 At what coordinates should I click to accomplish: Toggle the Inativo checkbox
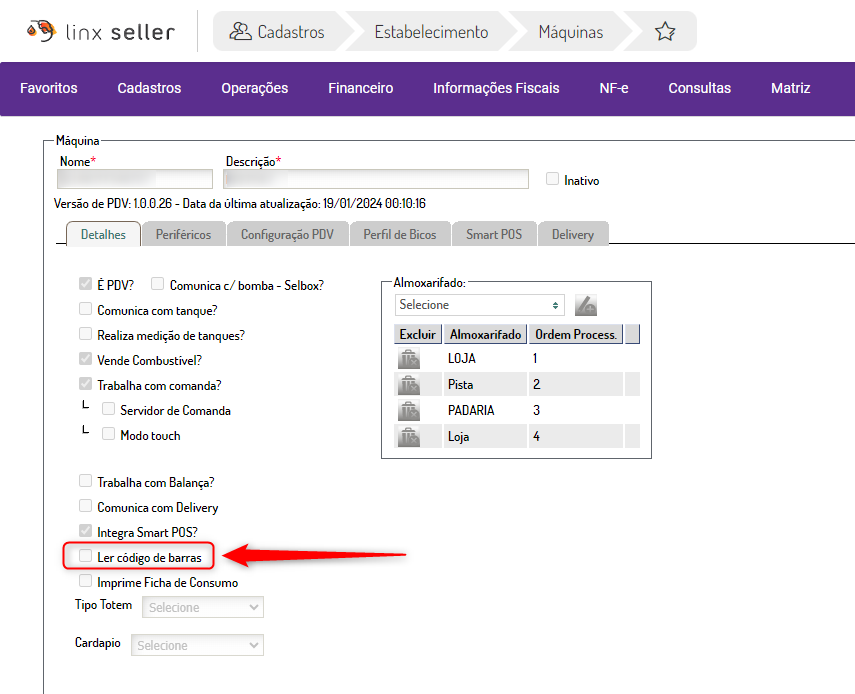552,180
